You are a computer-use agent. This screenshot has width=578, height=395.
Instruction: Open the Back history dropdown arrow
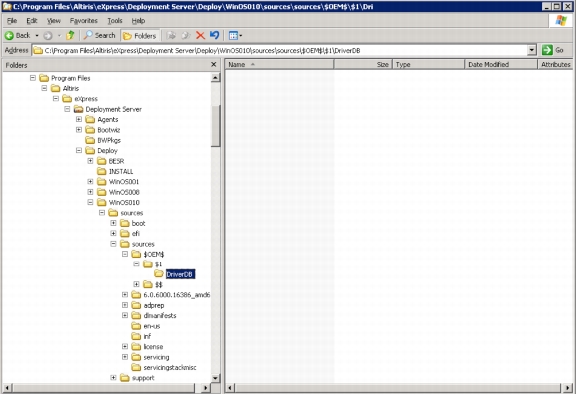pyautogui.click(x=37, y=36)
